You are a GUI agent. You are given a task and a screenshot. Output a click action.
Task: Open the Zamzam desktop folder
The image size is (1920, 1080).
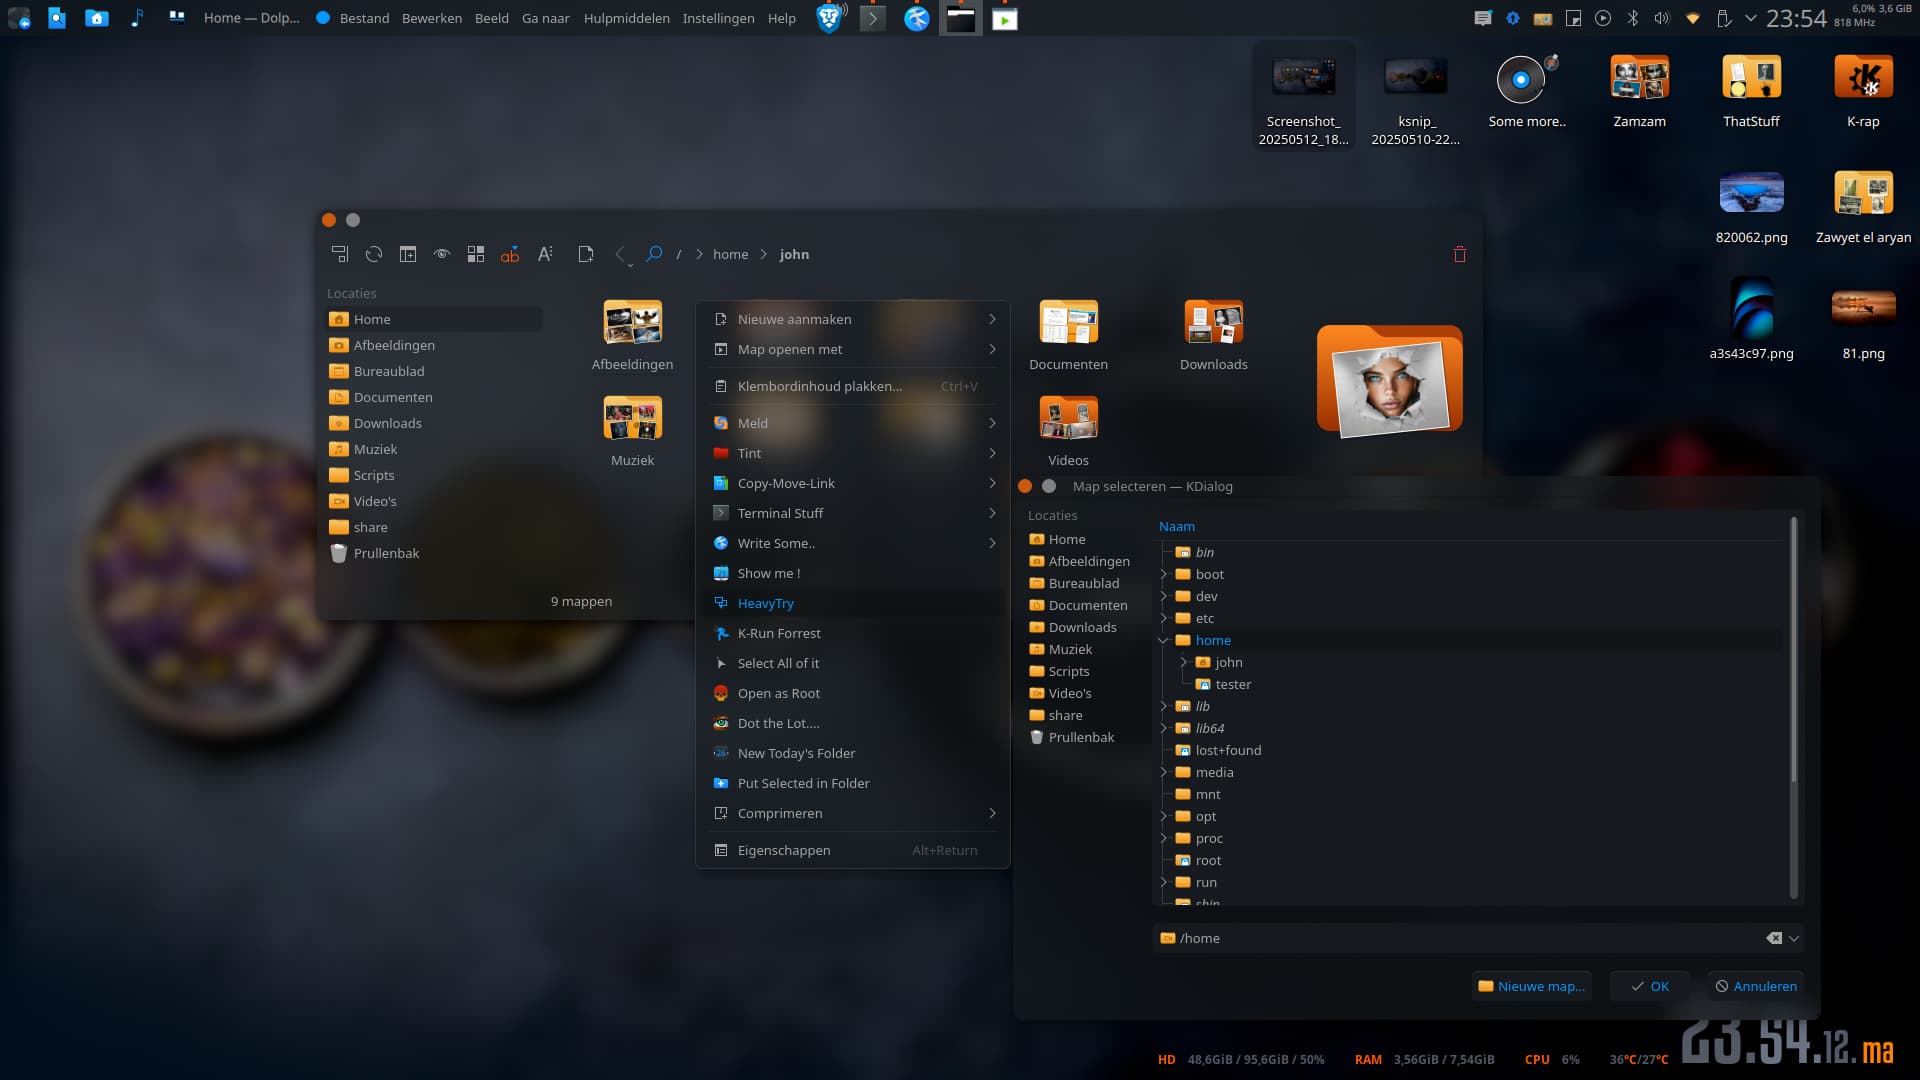(1639, 91)
